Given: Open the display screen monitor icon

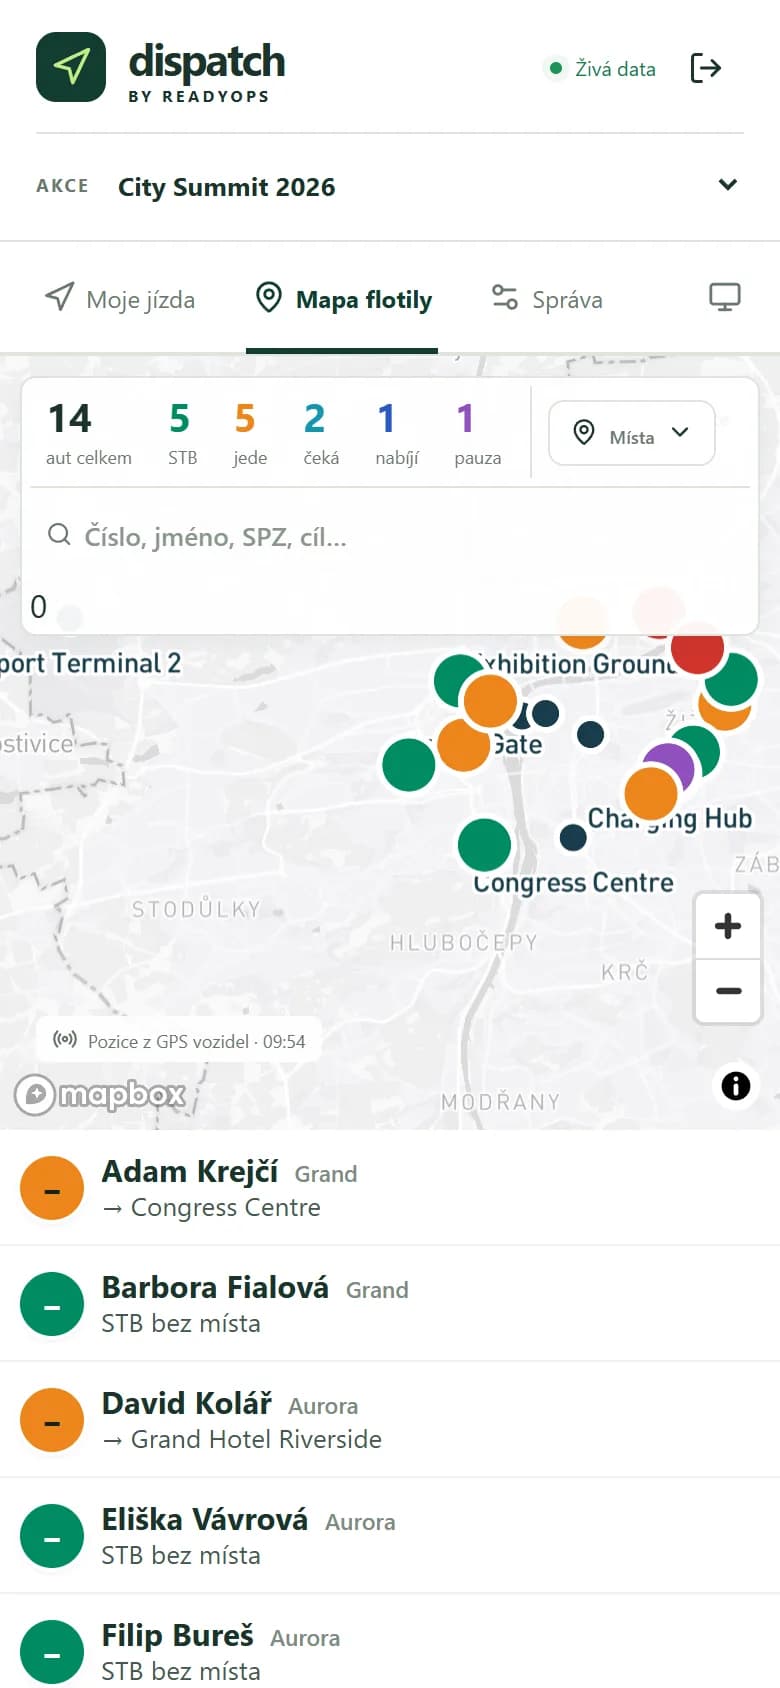Looking at the screenshot, I should point(725,297).
